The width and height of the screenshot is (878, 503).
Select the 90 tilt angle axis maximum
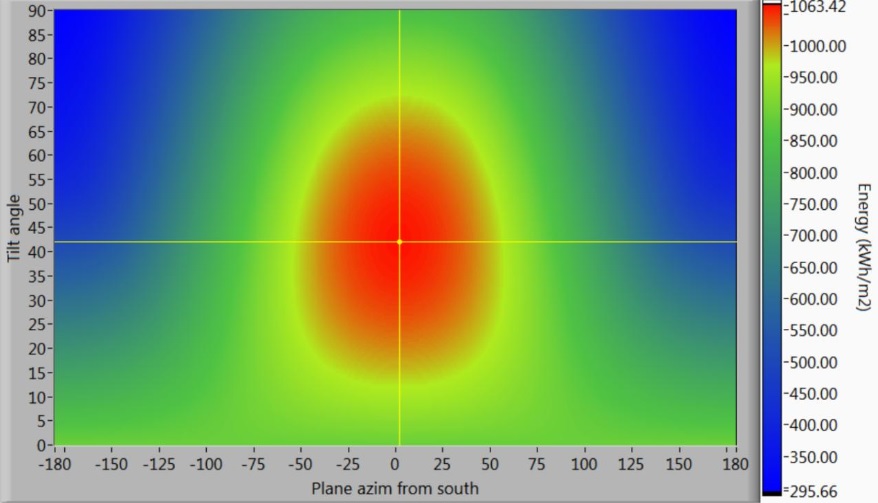pyautogui.click(x=36, y=11)
